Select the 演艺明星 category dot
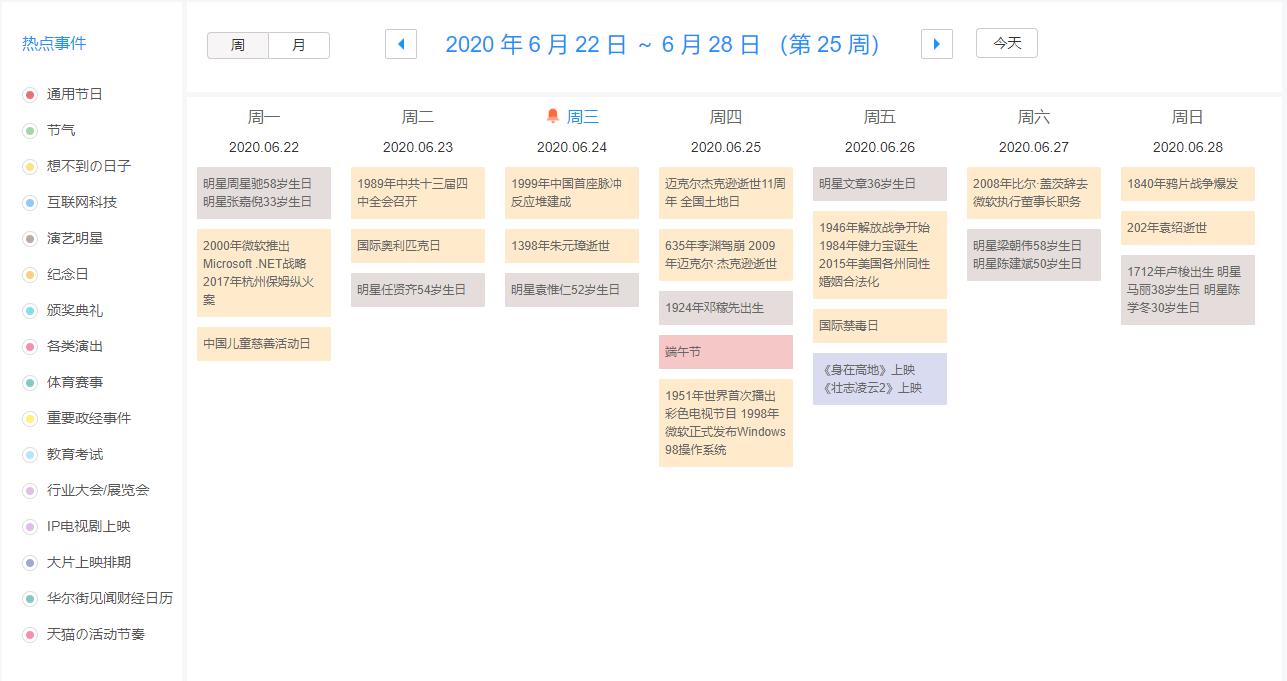The height and width of the screenshot is (681, 1287). (x=30, y=238)
